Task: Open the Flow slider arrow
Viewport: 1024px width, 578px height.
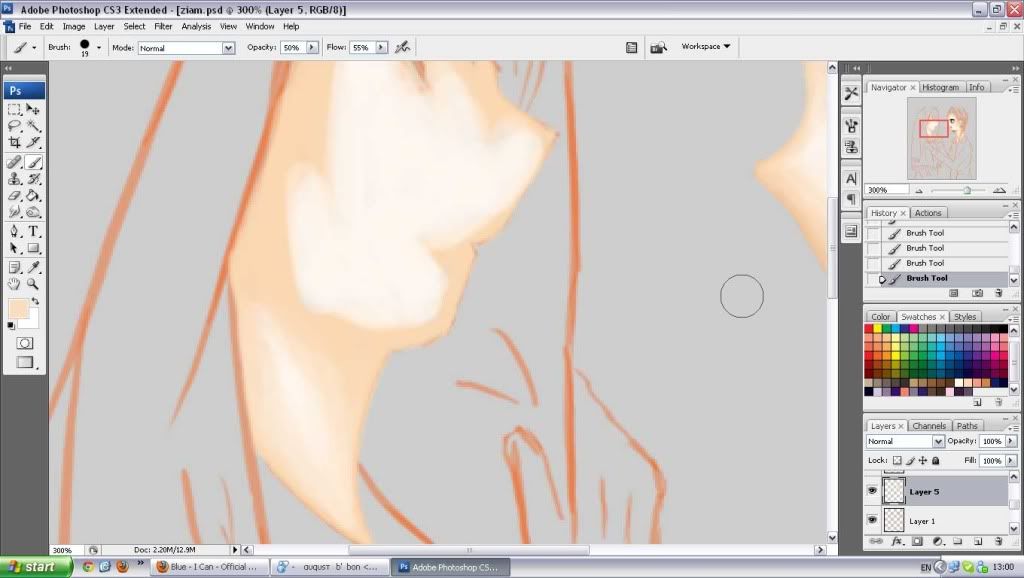Action: coord(381,48)
